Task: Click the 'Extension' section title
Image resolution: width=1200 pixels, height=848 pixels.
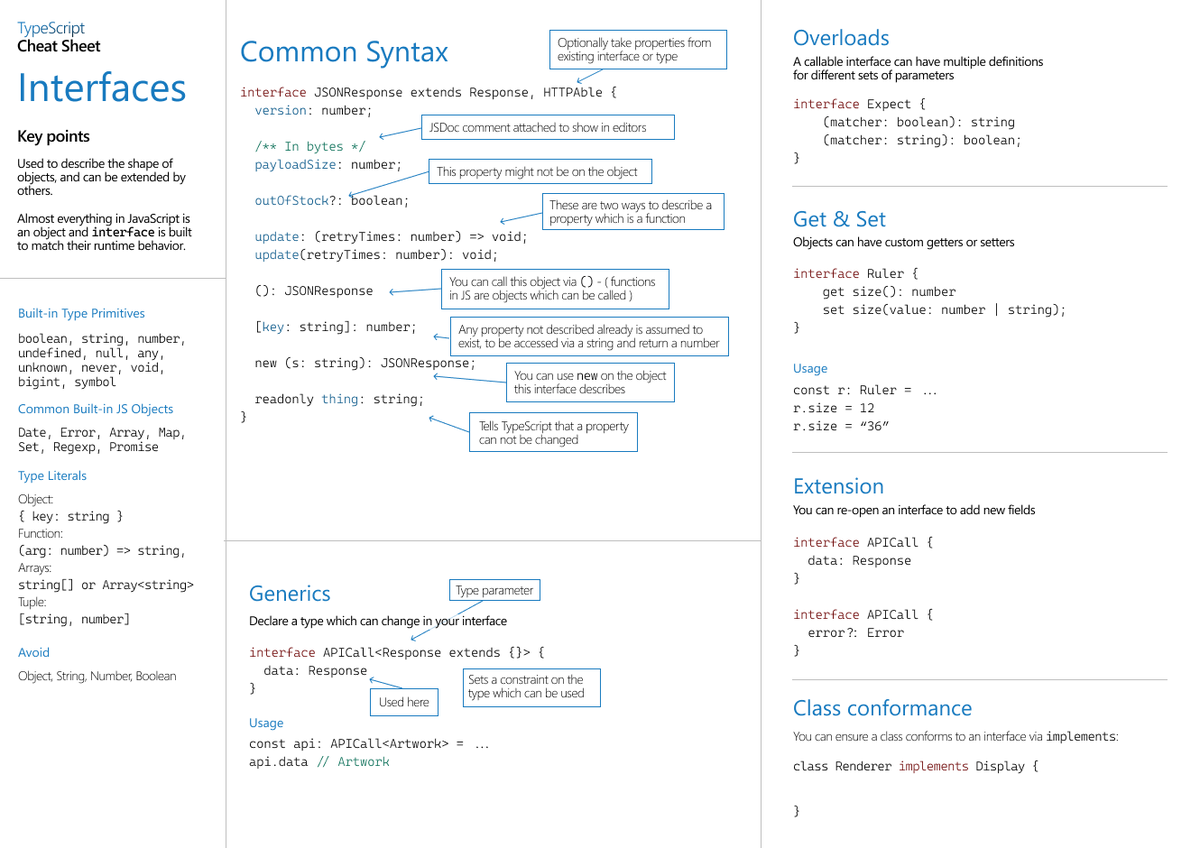Action: point(838,487)
